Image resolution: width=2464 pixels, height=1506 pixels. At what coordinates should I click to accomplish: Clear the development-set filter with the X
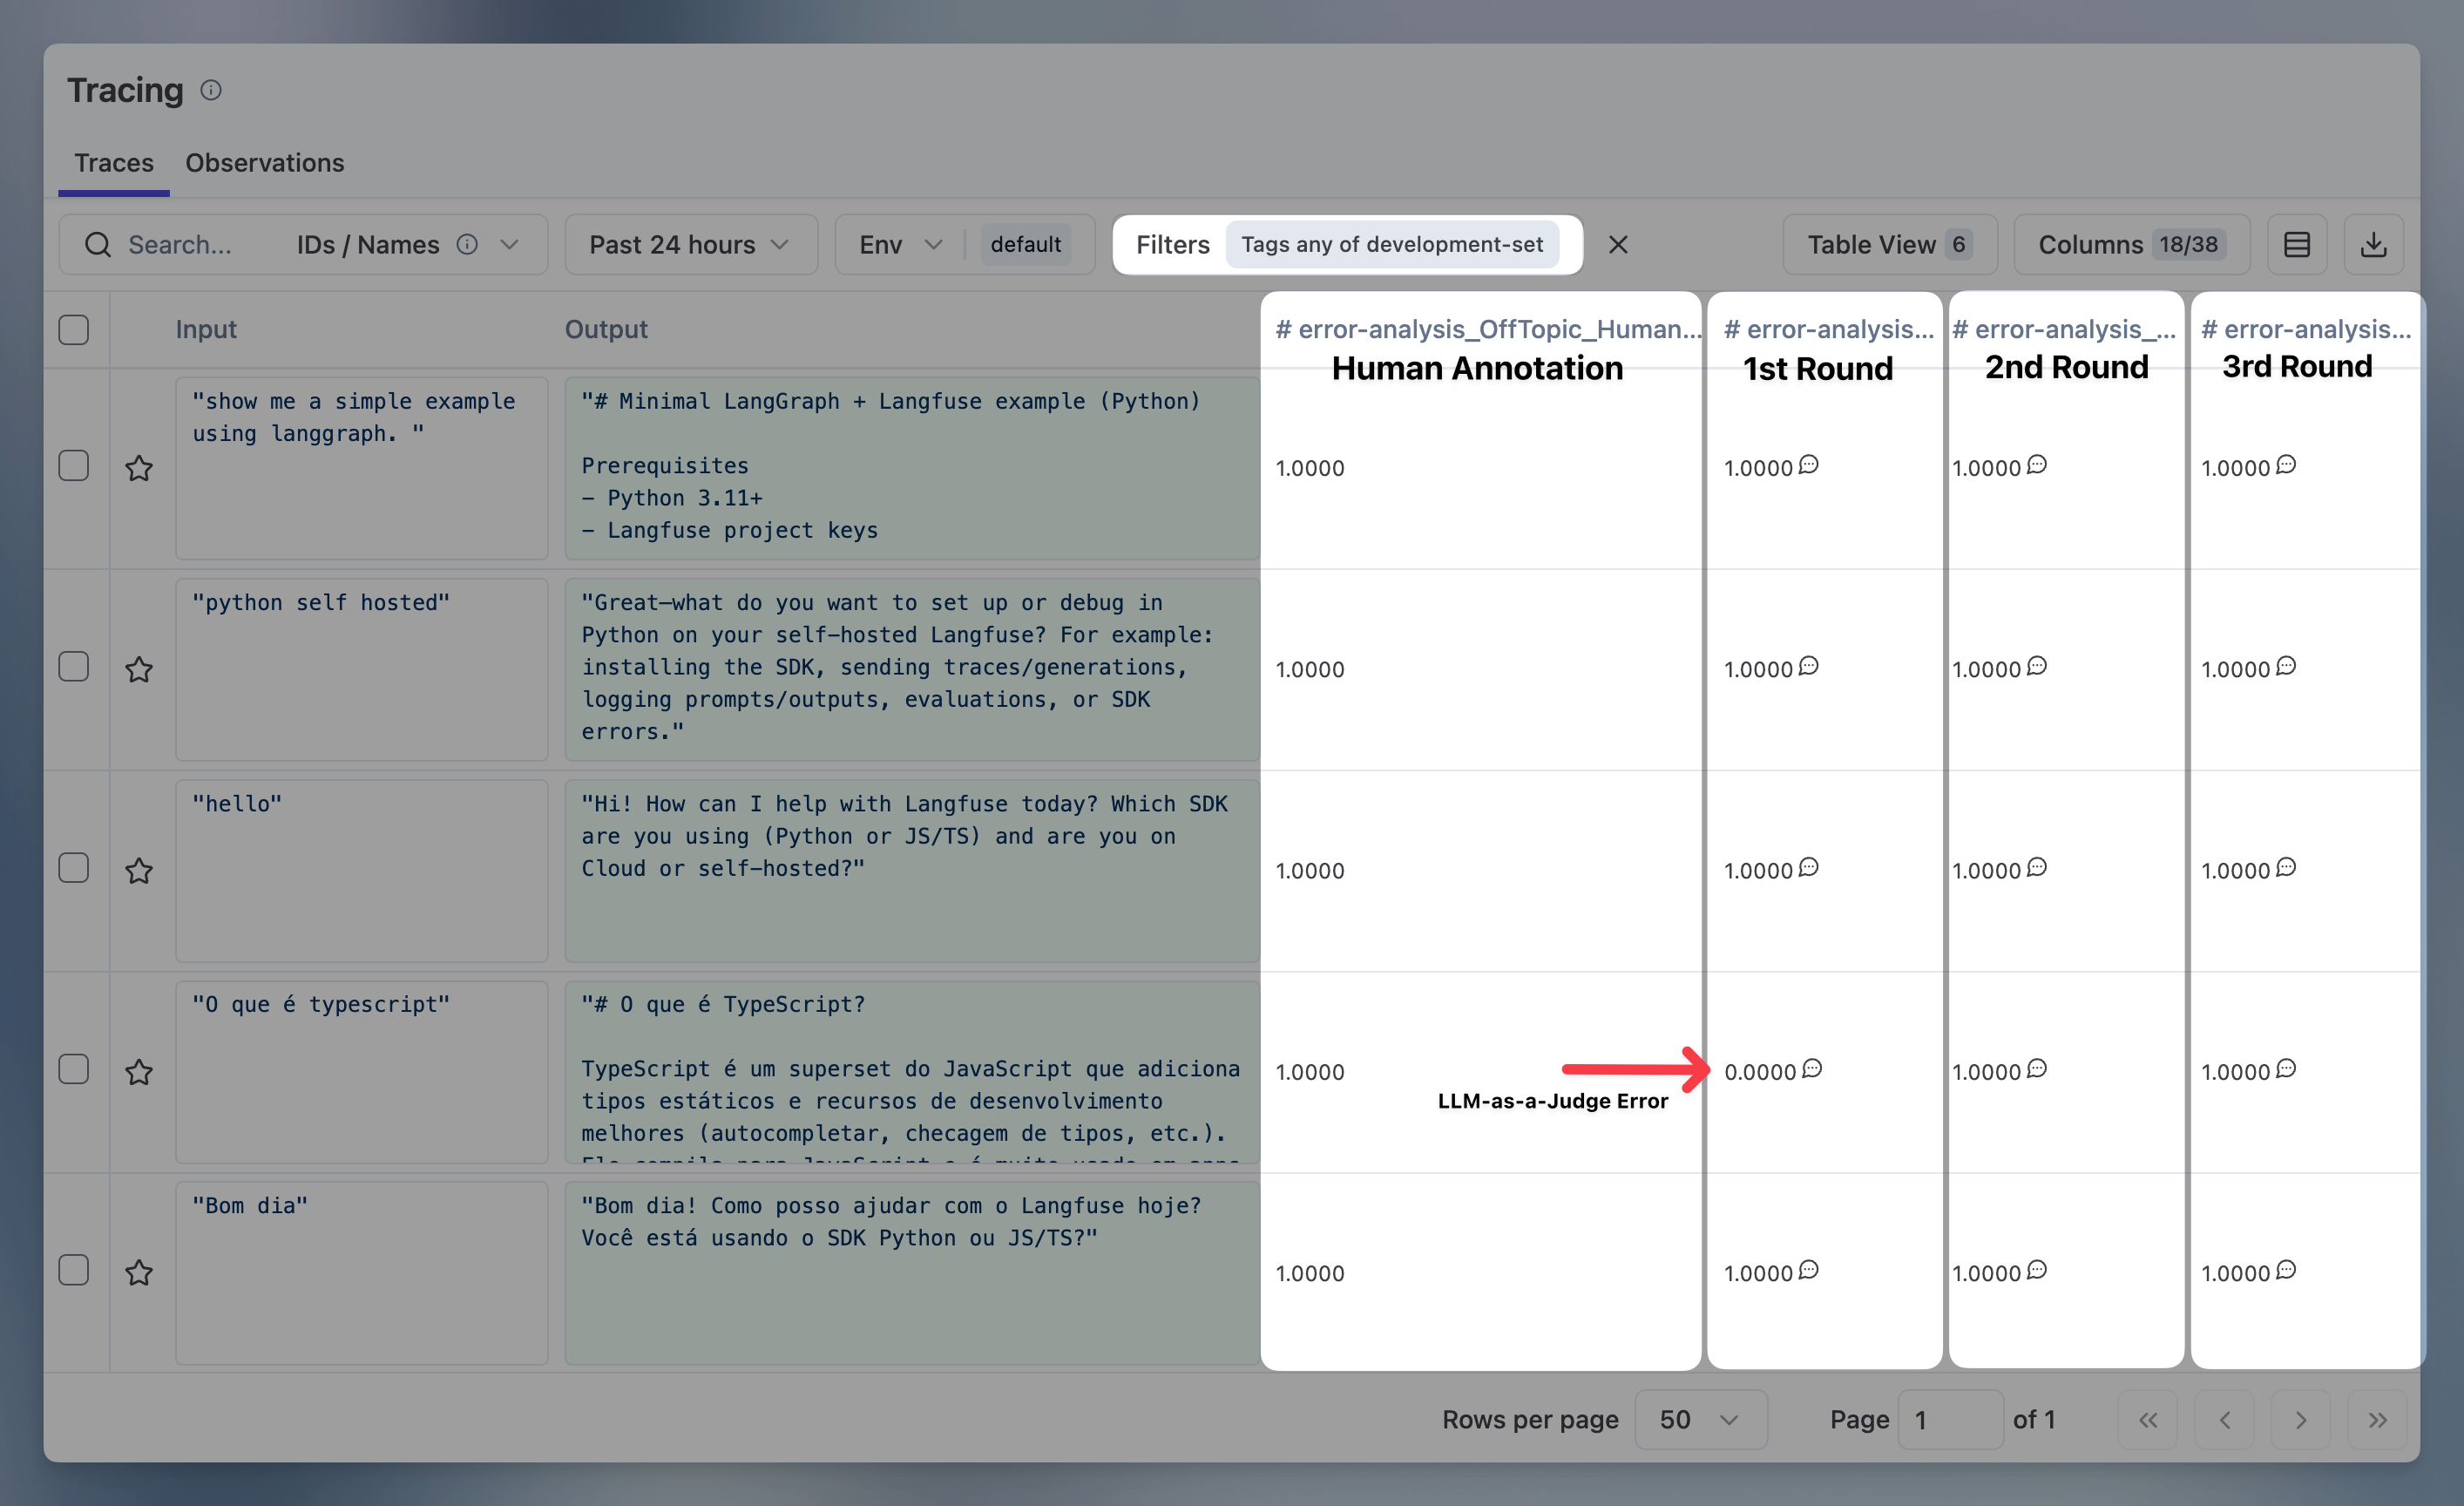(1619, 244)
